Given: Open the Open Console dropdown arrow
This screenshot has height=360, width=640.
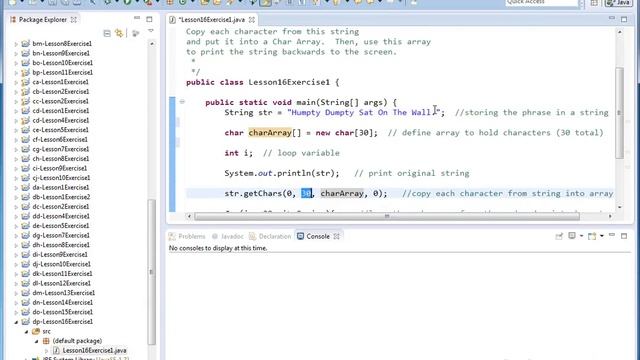Looking at the screenshot, I should [602, 236].
